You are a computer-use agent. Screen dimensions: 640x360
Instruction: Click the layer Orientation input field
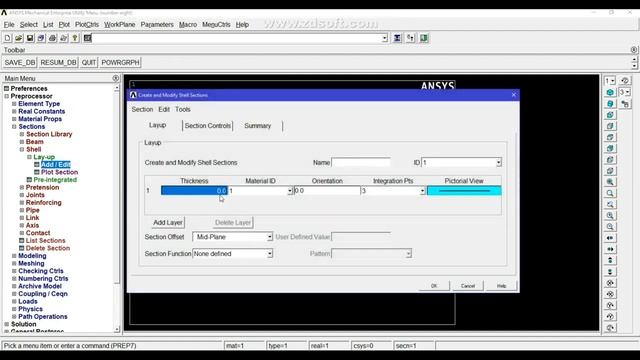pos(327,191)
